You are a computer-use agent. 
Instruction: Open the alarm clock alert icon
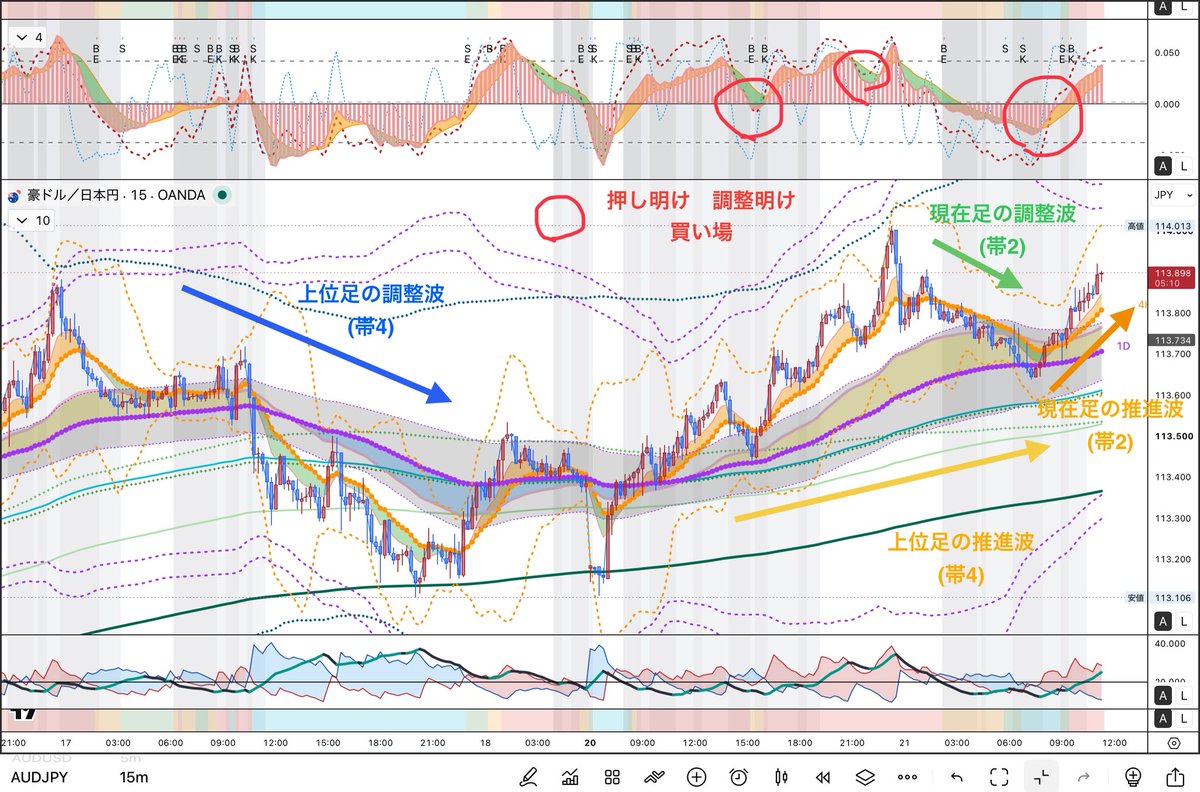coord(739,776)
